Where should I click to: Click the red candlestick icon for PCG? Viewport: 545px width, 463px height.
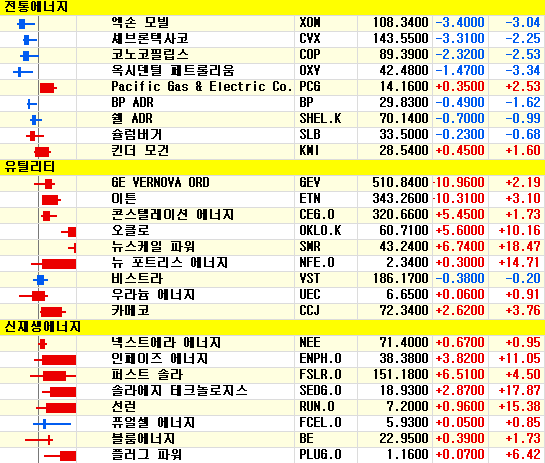(x=48, y=88)
